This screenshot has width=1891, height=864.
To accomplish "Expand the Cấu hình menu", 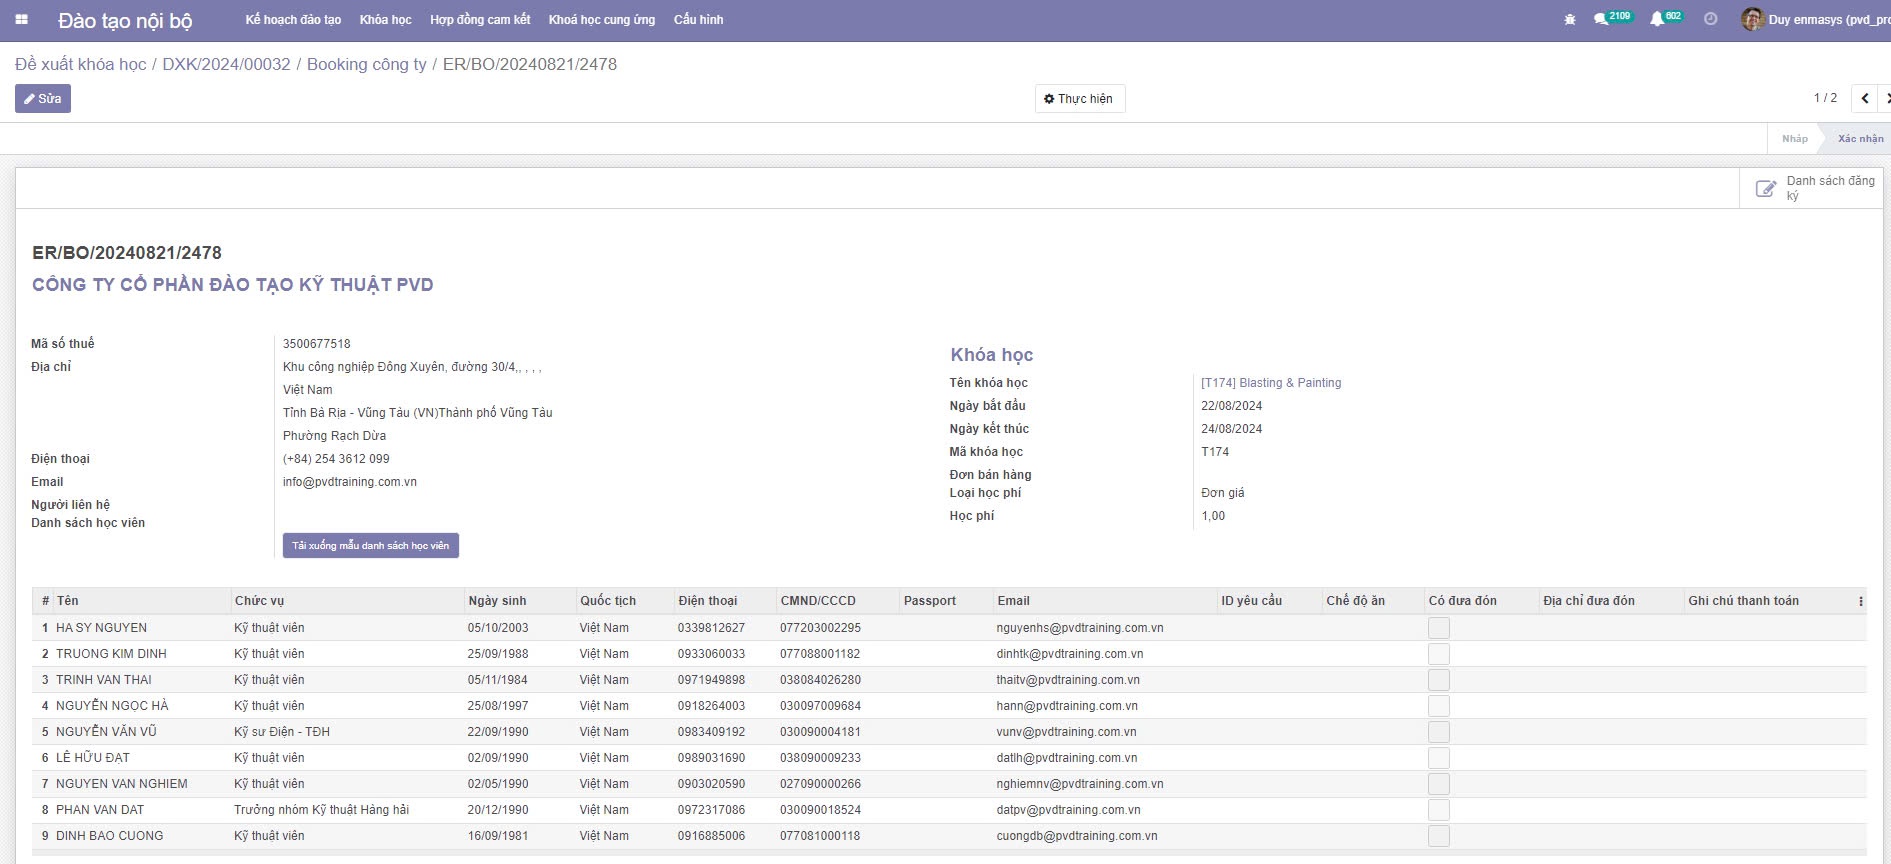I will coord(698,20).
